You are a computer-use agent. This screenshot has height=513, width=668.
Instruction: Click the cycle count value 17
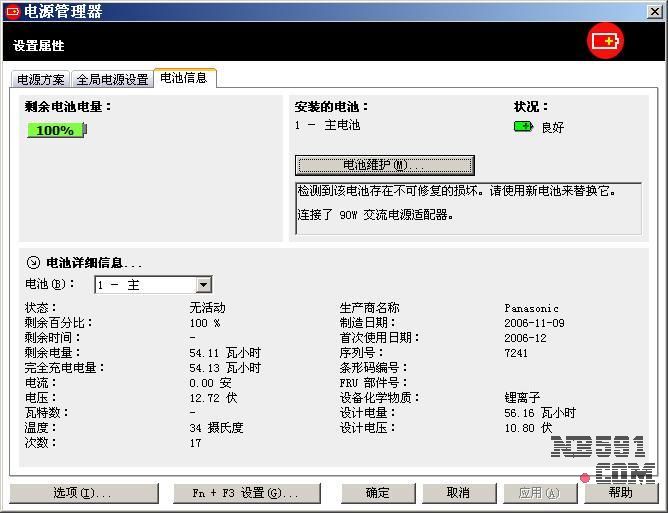point(196,443)
